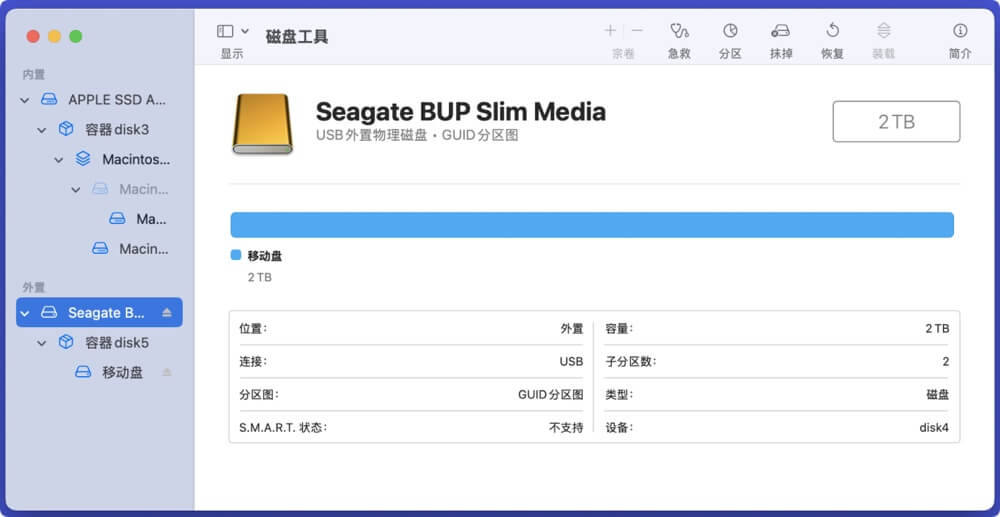The width and height of the screenshot is (1000, 517).
Task: Collapse the 容器 disk5 node
Action: tap(41, 343)
